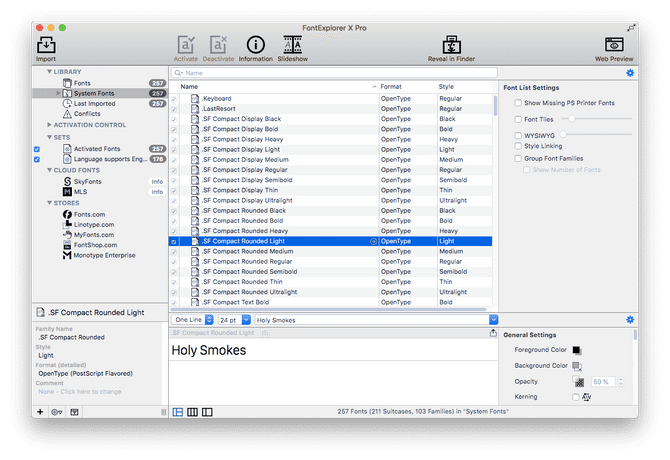Collapse the STORES section
The width and height of the screenshot is (670, 460).
(x=50, y=203)
